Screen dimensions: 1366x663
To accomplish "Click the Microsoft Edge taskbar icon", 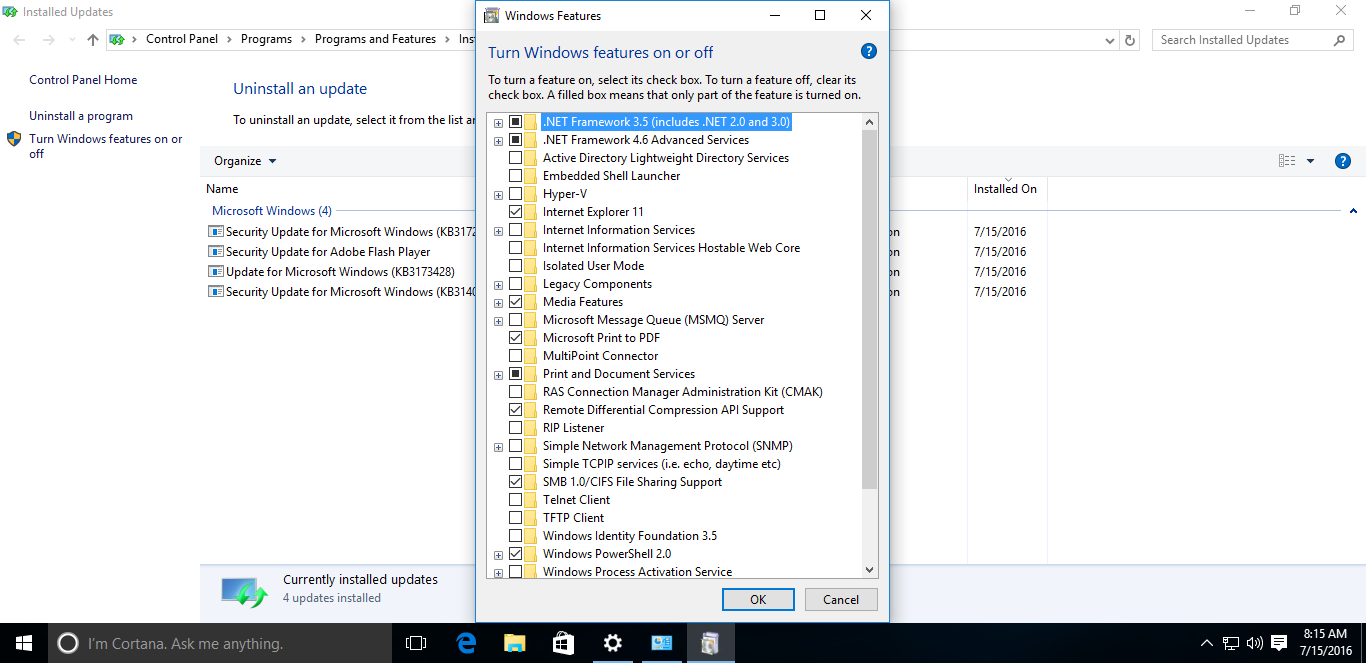I will pyautogui.click(x=466, y=642).
